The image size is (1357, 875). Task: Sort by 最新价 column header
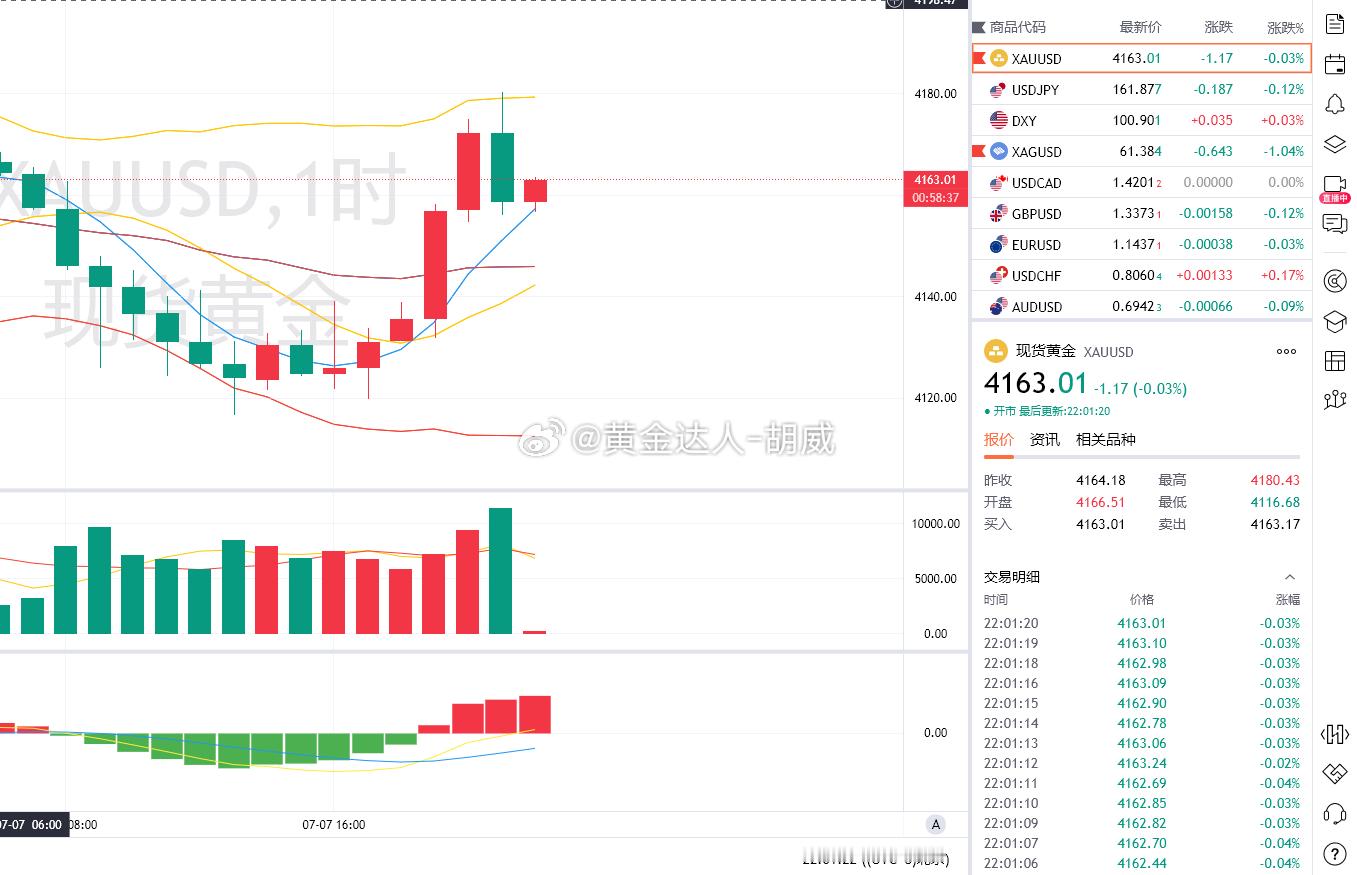pos(1140,28)
